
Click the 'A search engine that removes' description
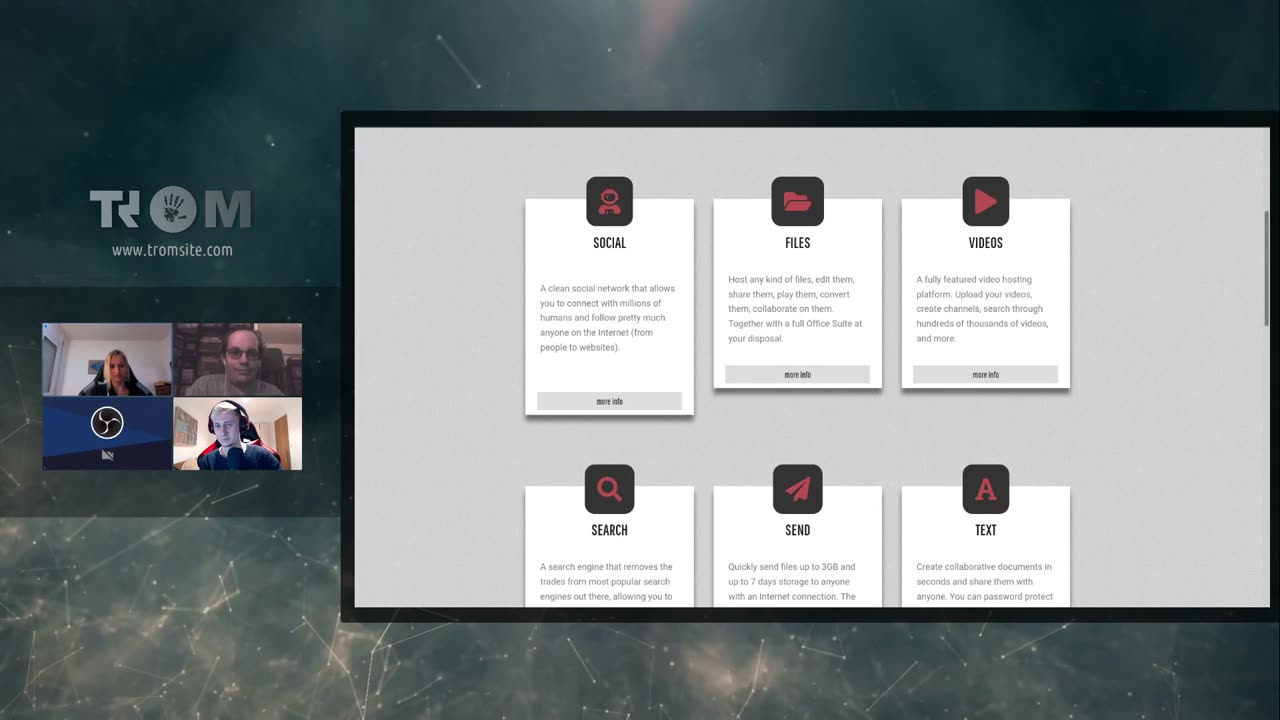pyautogui.click(x=607, y=582)
